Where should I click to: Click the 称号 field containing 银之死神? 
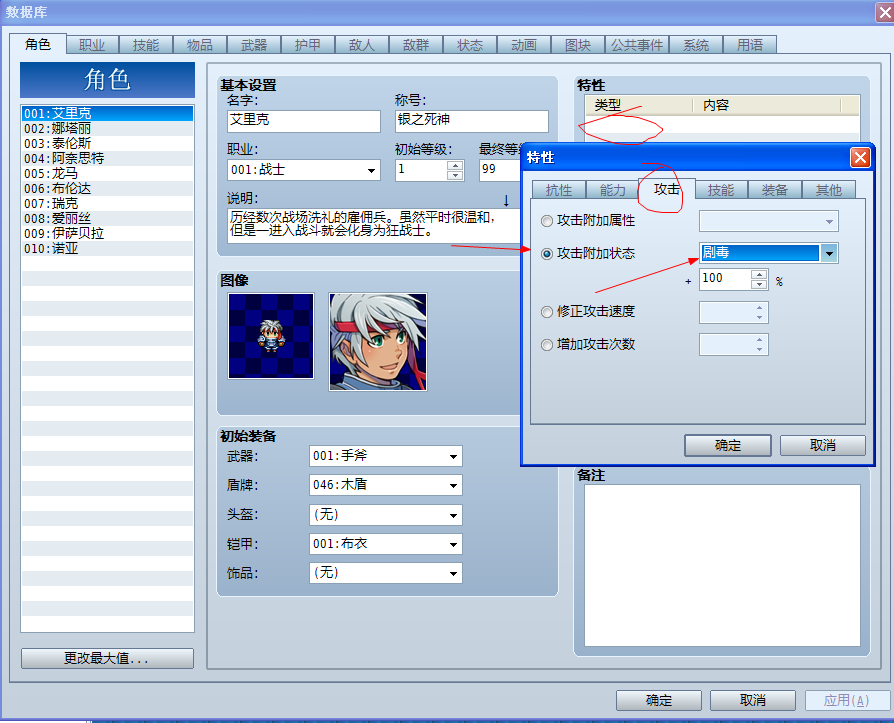coord(472,121)
